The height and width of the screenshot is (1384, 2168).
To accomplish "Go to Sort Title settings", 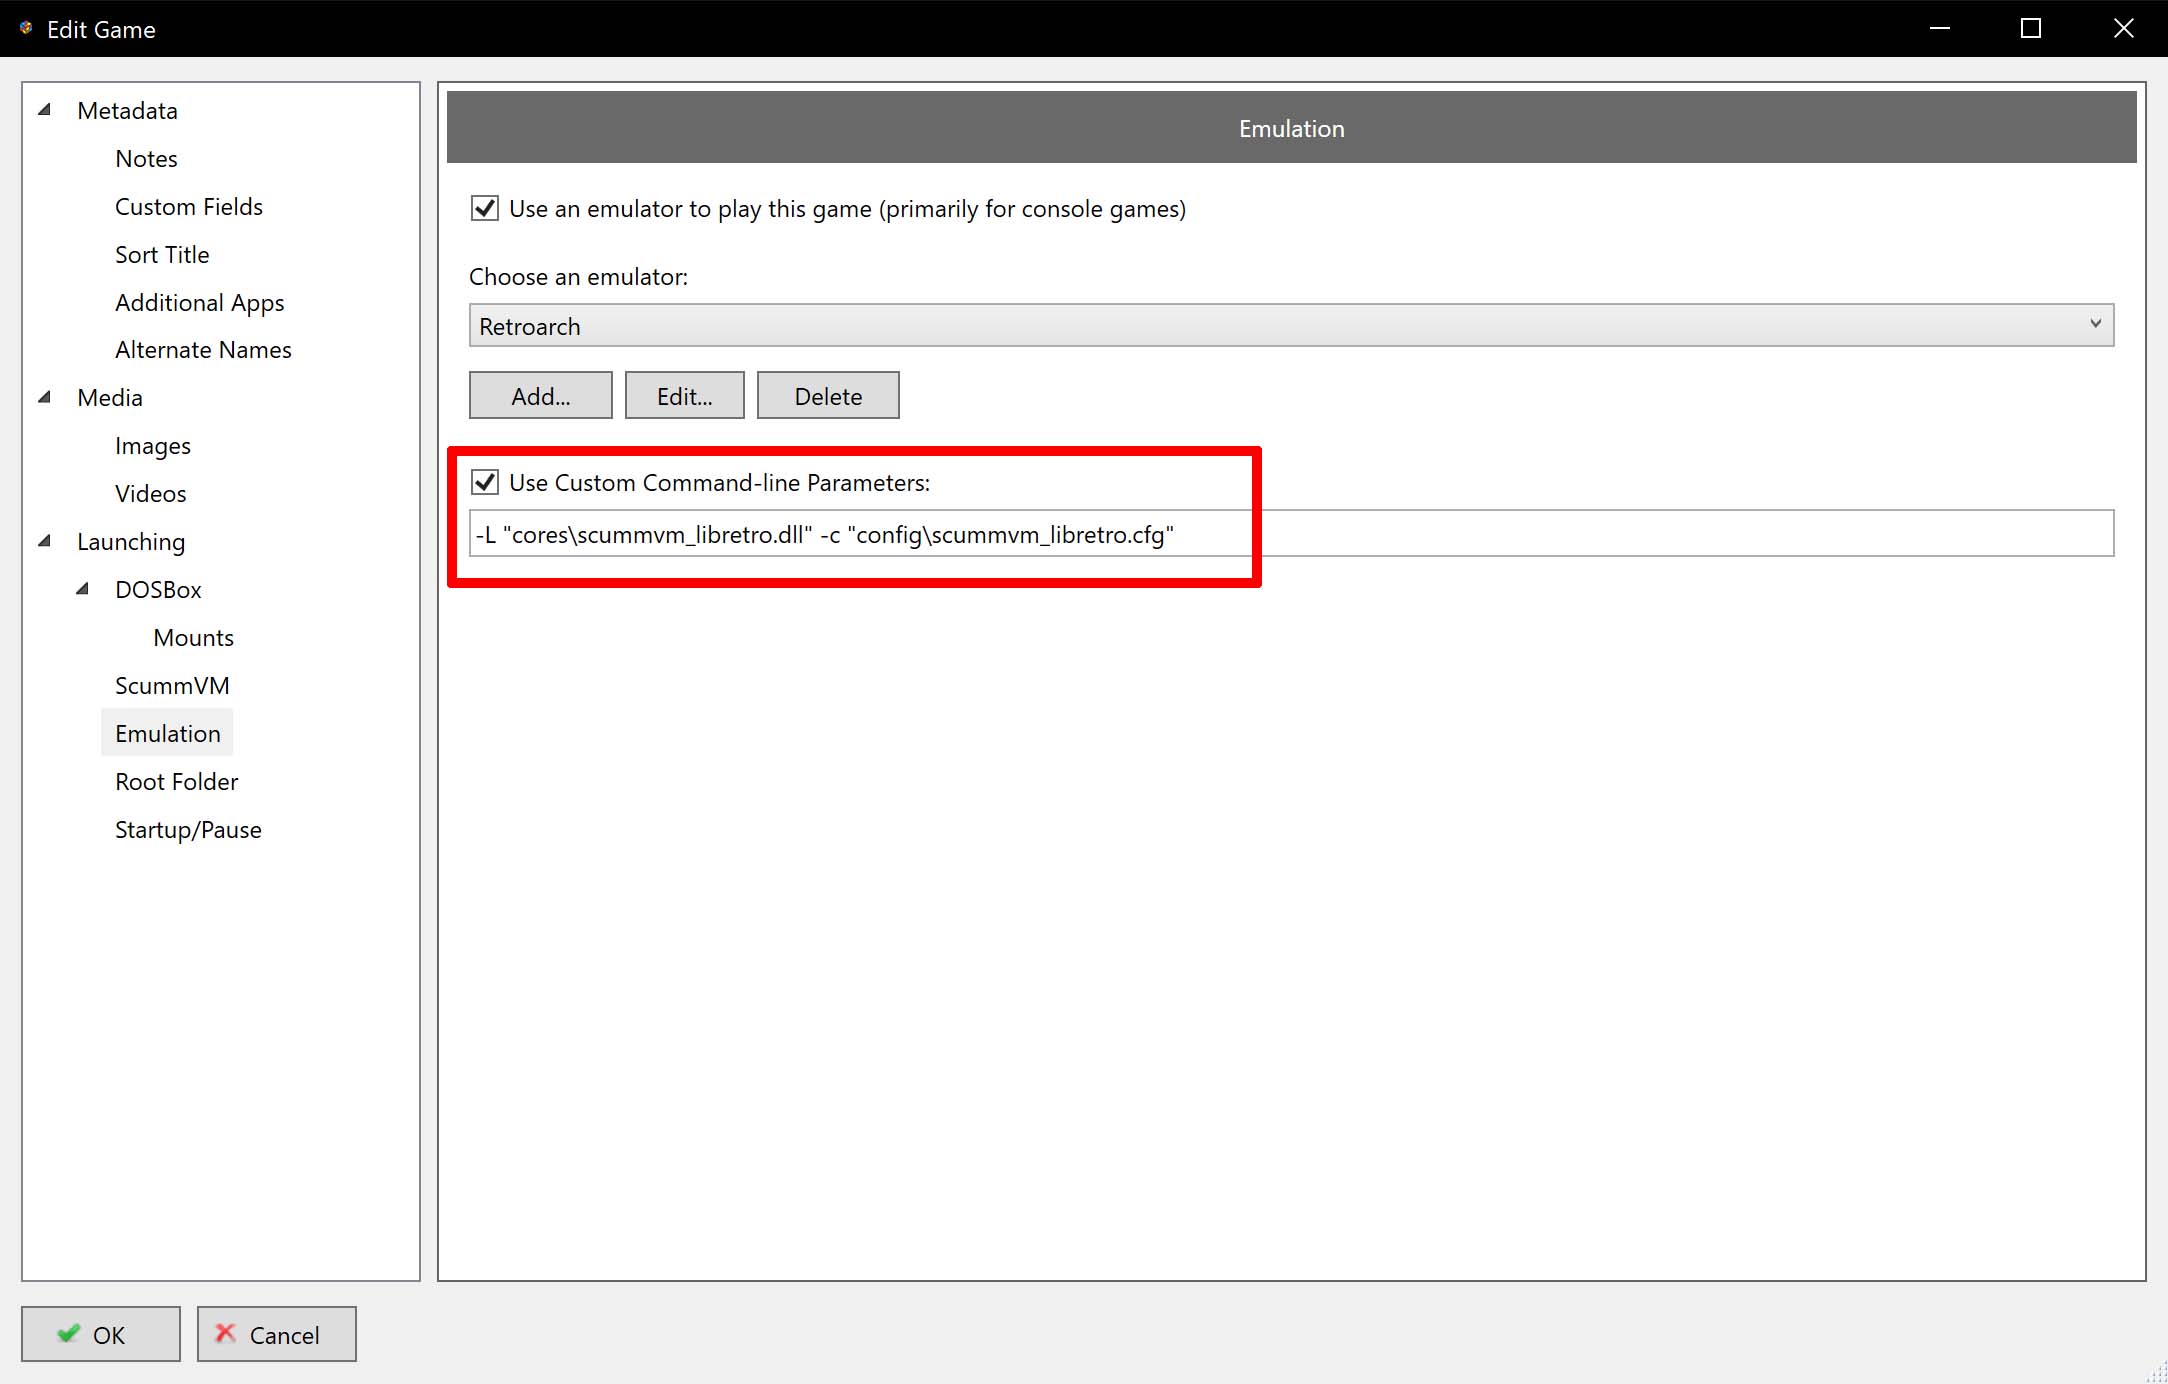I will pos(162,254).
